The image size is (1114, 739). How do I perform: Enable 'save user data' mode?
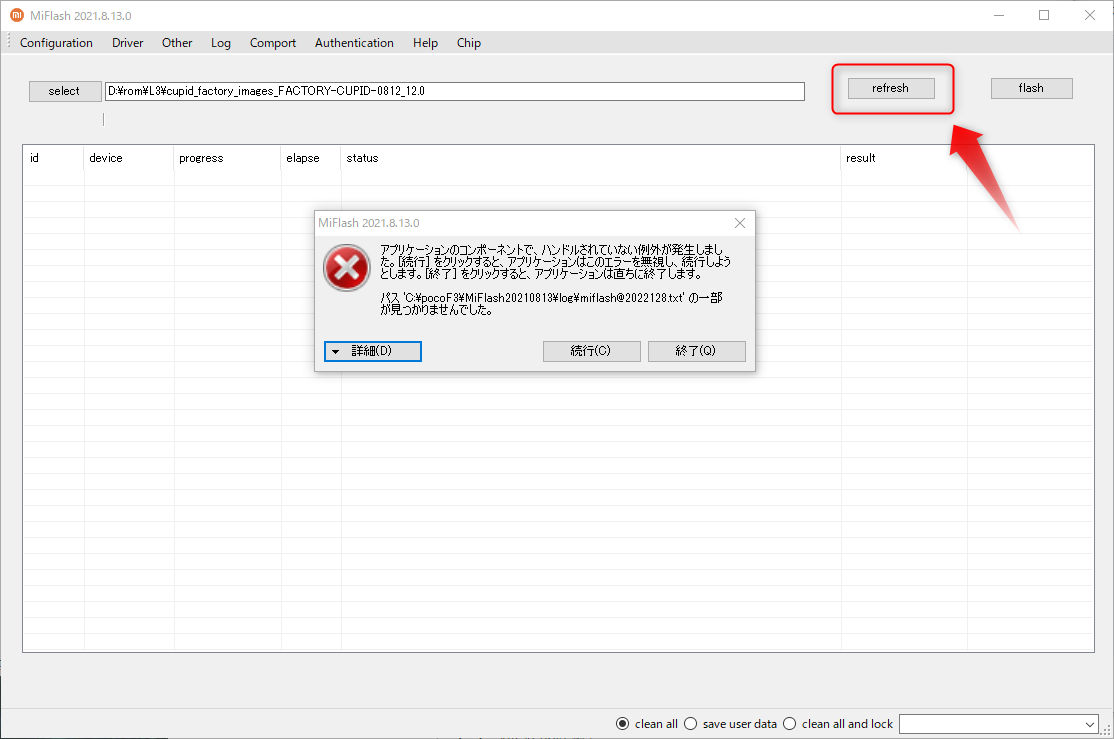tap(690, 723)
